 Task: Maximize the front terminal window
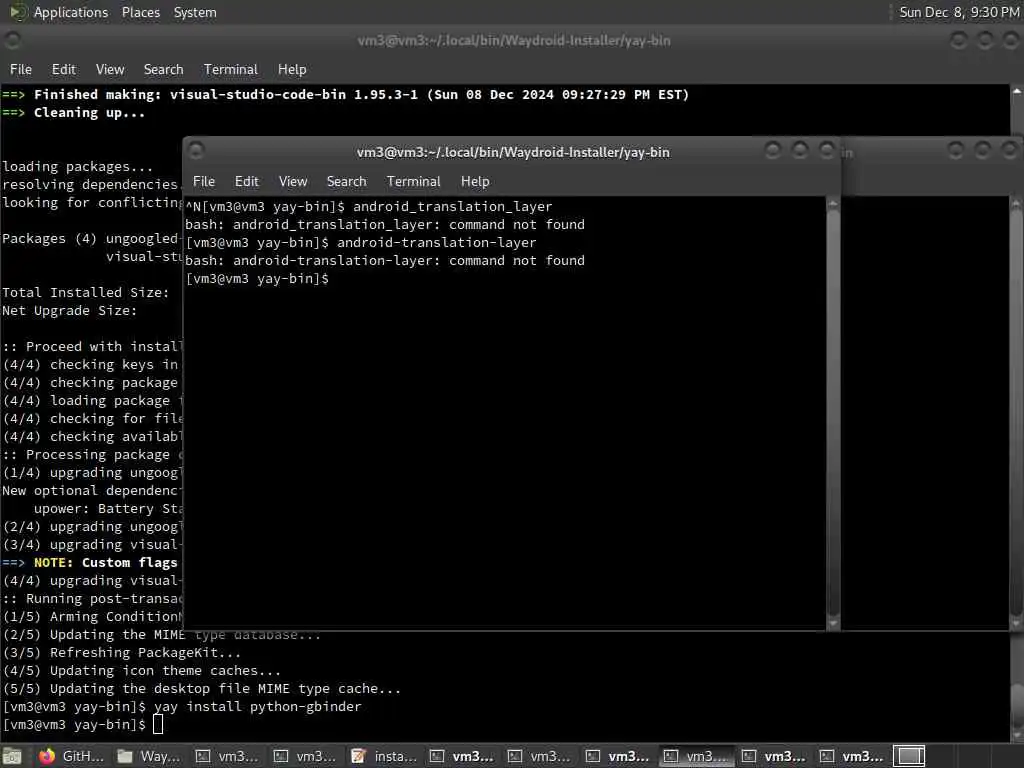click(x=800, y=151)
